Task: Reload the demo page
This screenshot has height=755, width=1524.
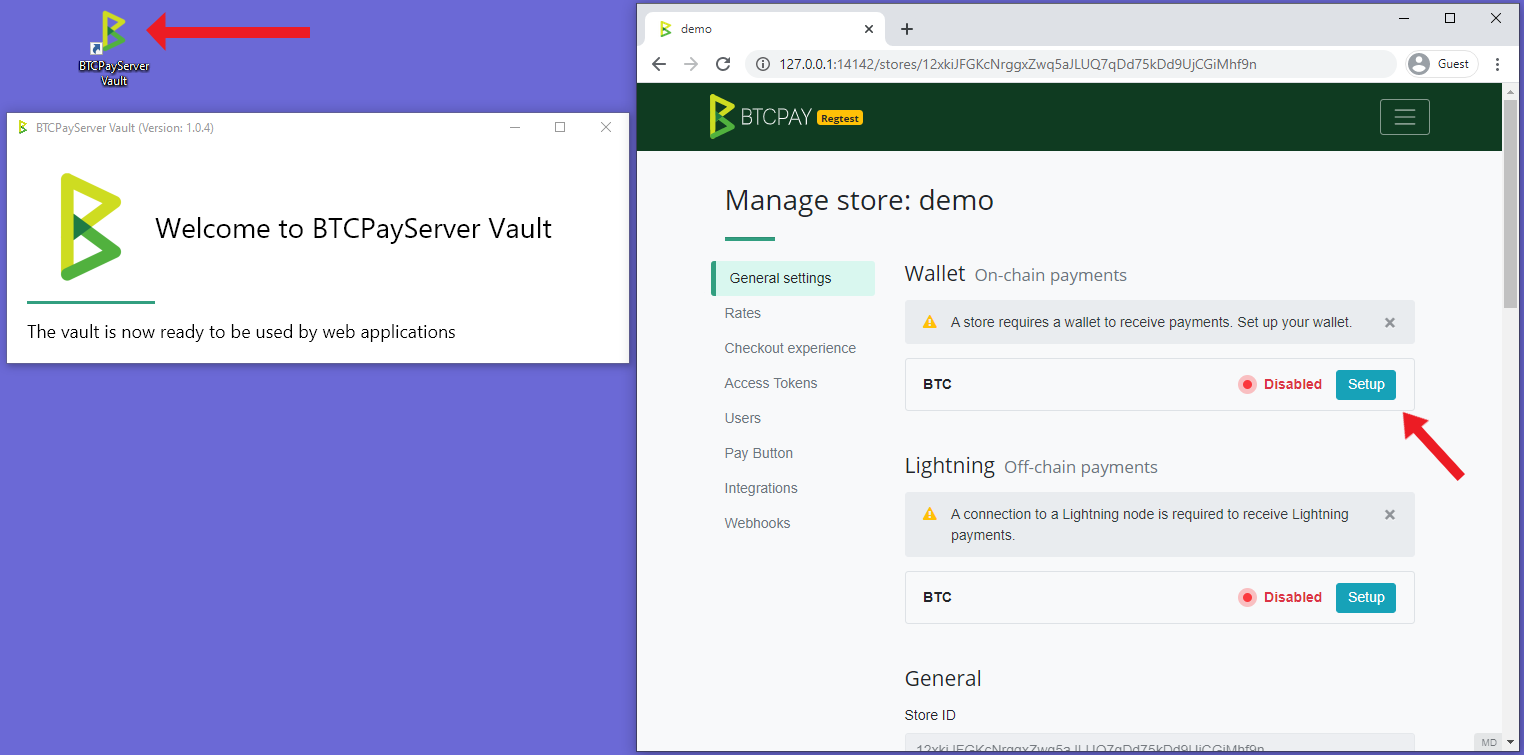Action: (723, 64)
